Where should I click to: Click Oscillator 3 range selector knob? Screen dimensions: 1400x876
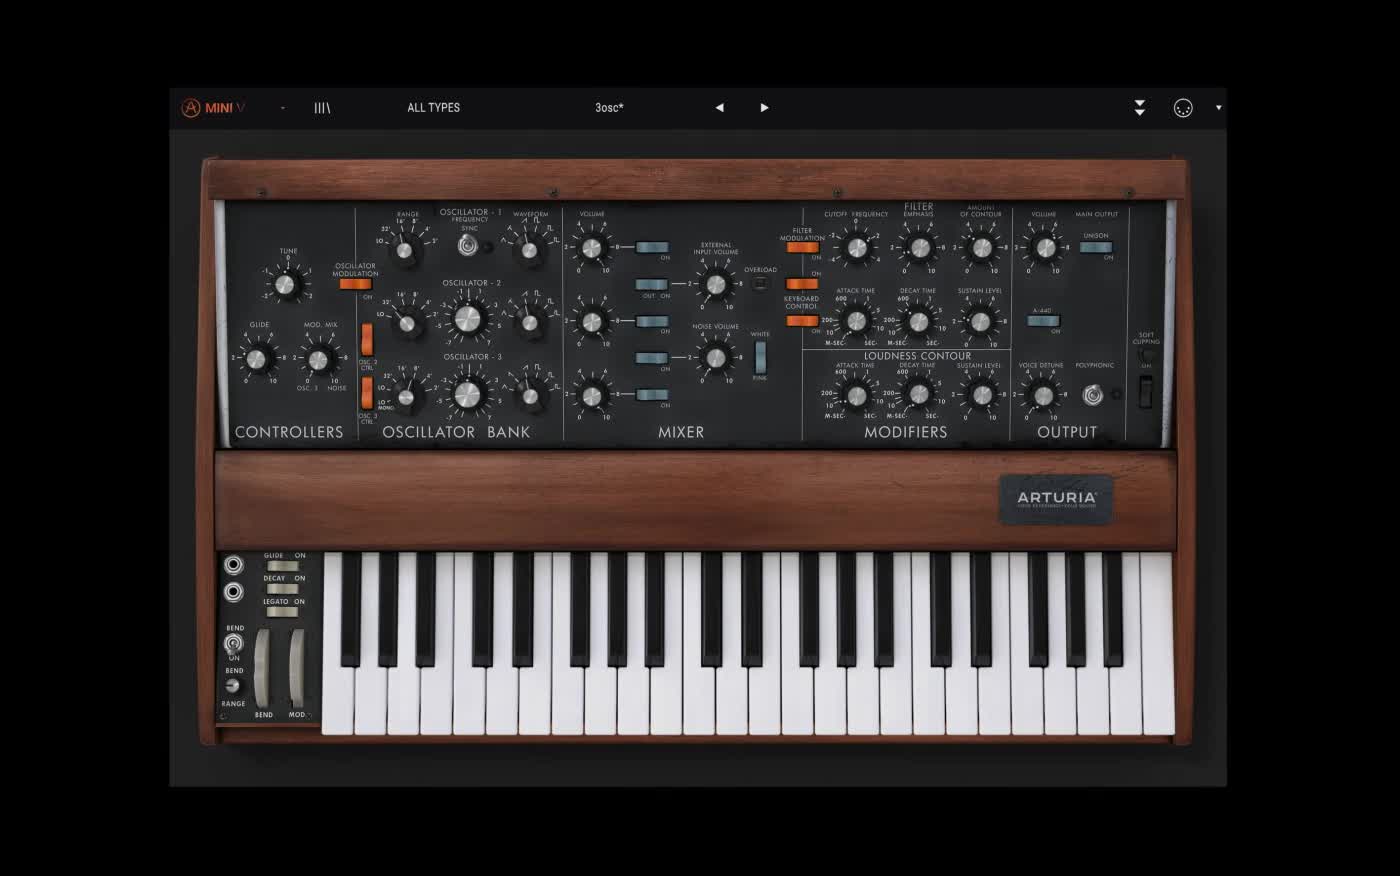406,395
